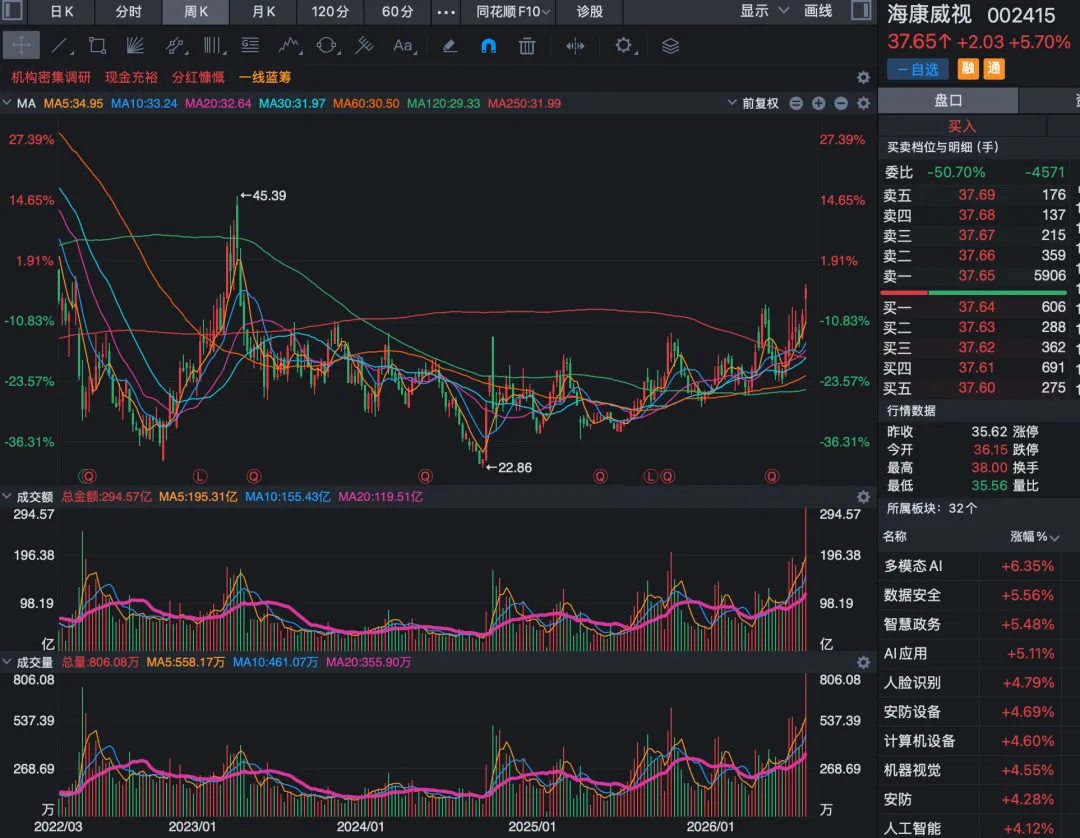
Task: Click the 现金充裕 tag
Action: (x=132, y=77)
